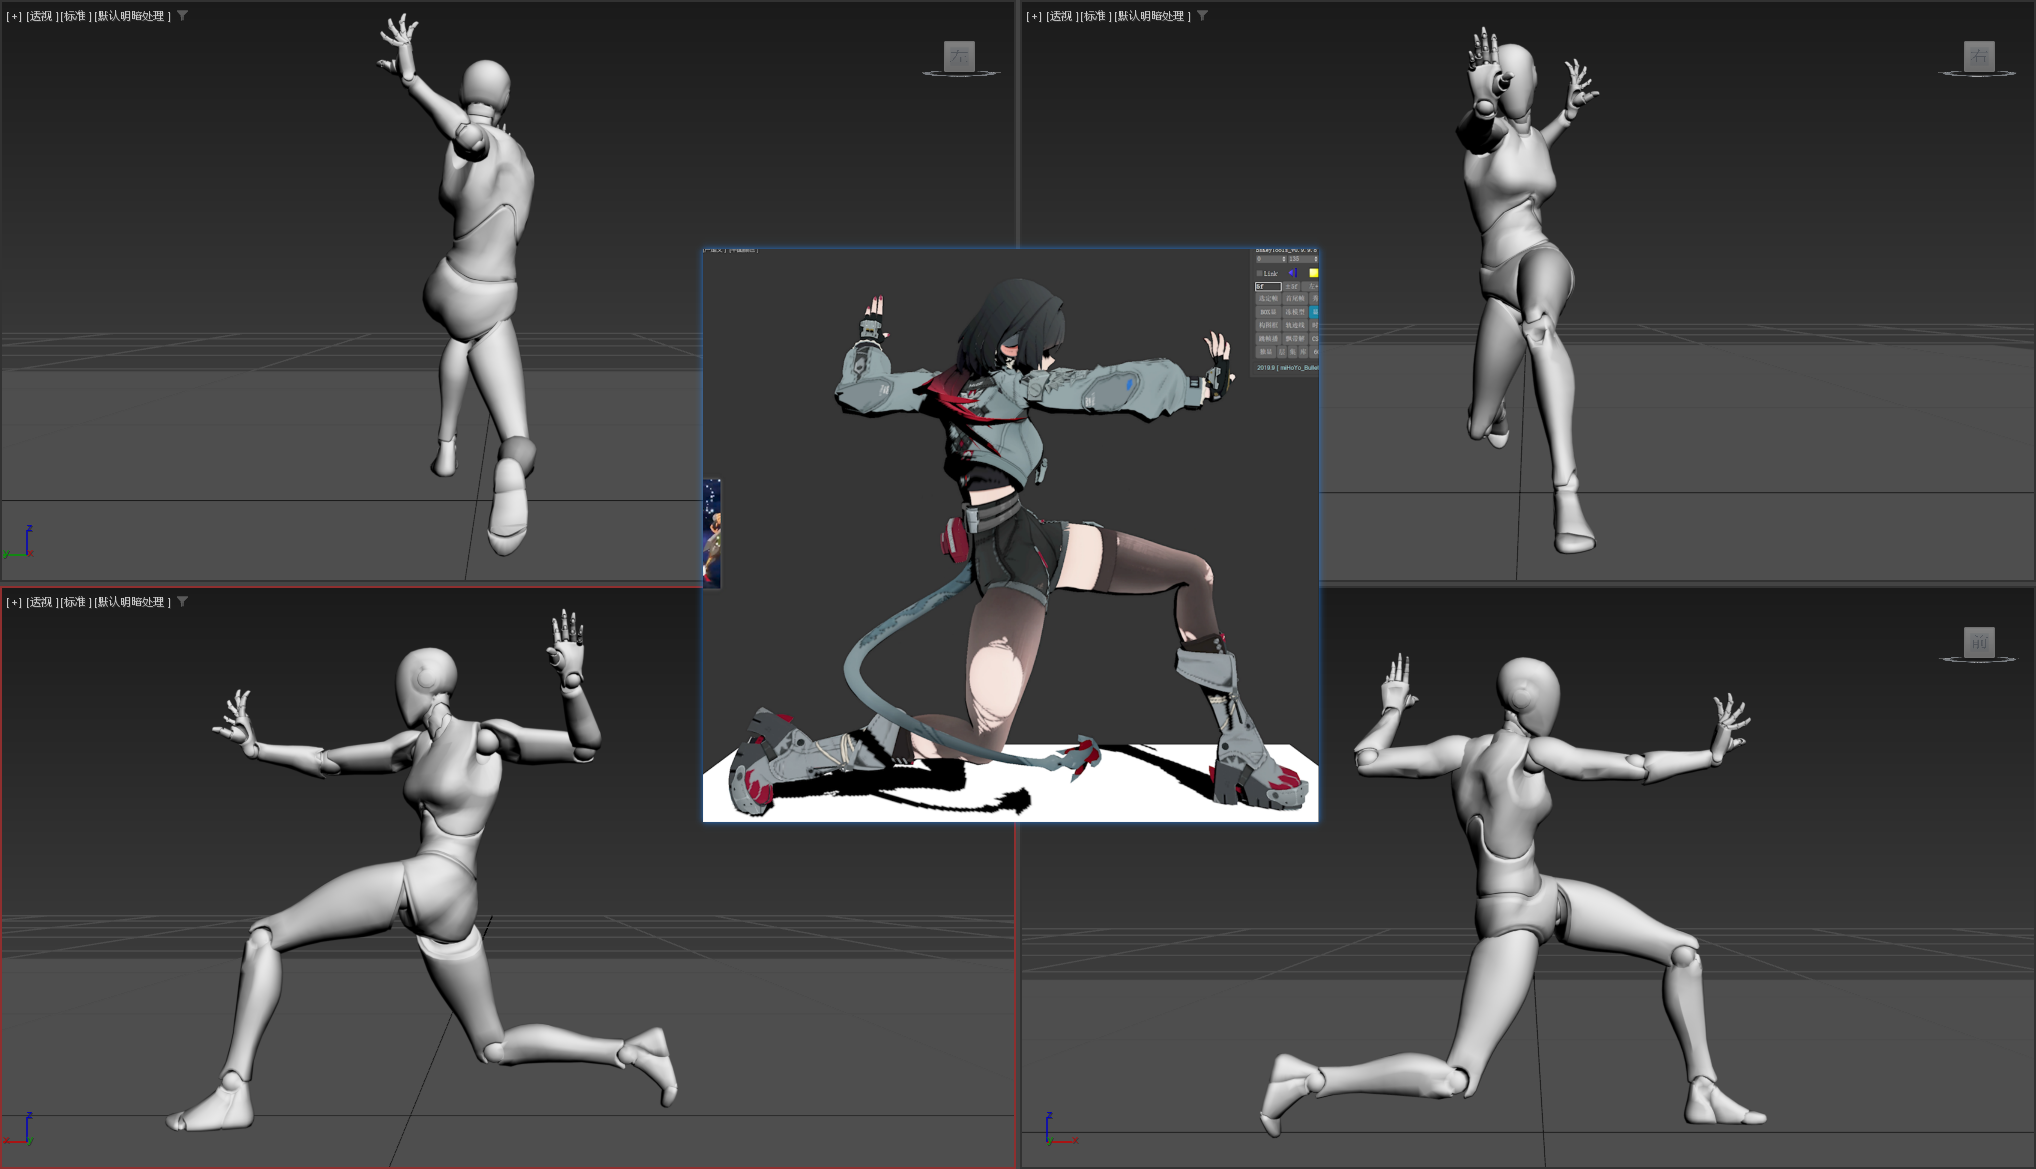Click the thumbnail at the reference window's left edge
Image resolution: width=2036 pixels, height=1169 pixels.
click(711, 533)
